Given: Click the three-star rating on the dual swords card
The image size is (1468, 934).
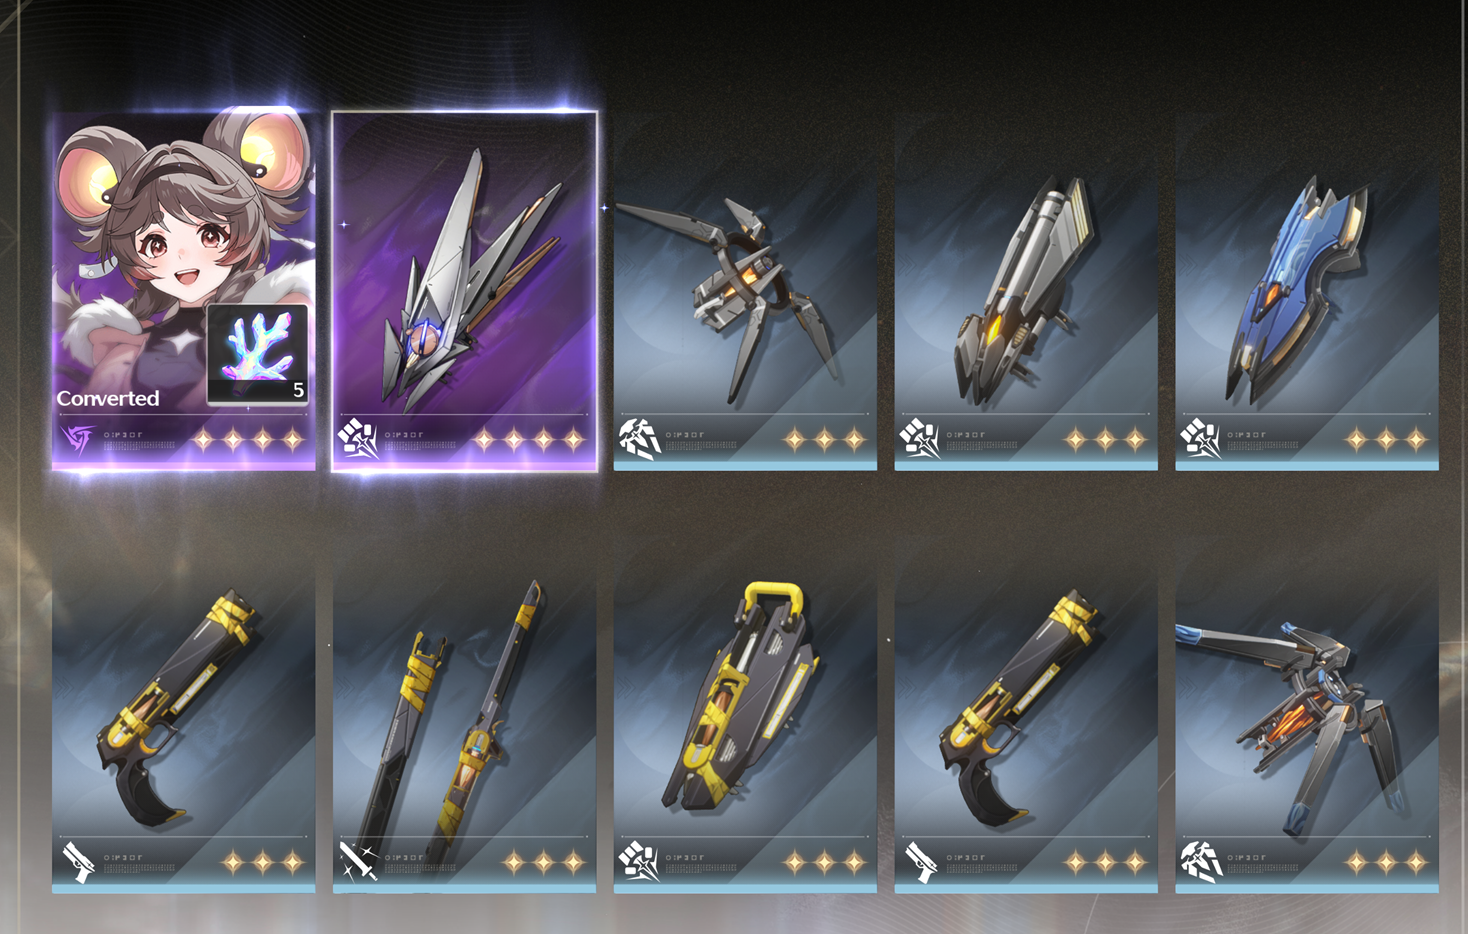Looking at the screenshot, I should pyautogui.click(x=543, y=861).
